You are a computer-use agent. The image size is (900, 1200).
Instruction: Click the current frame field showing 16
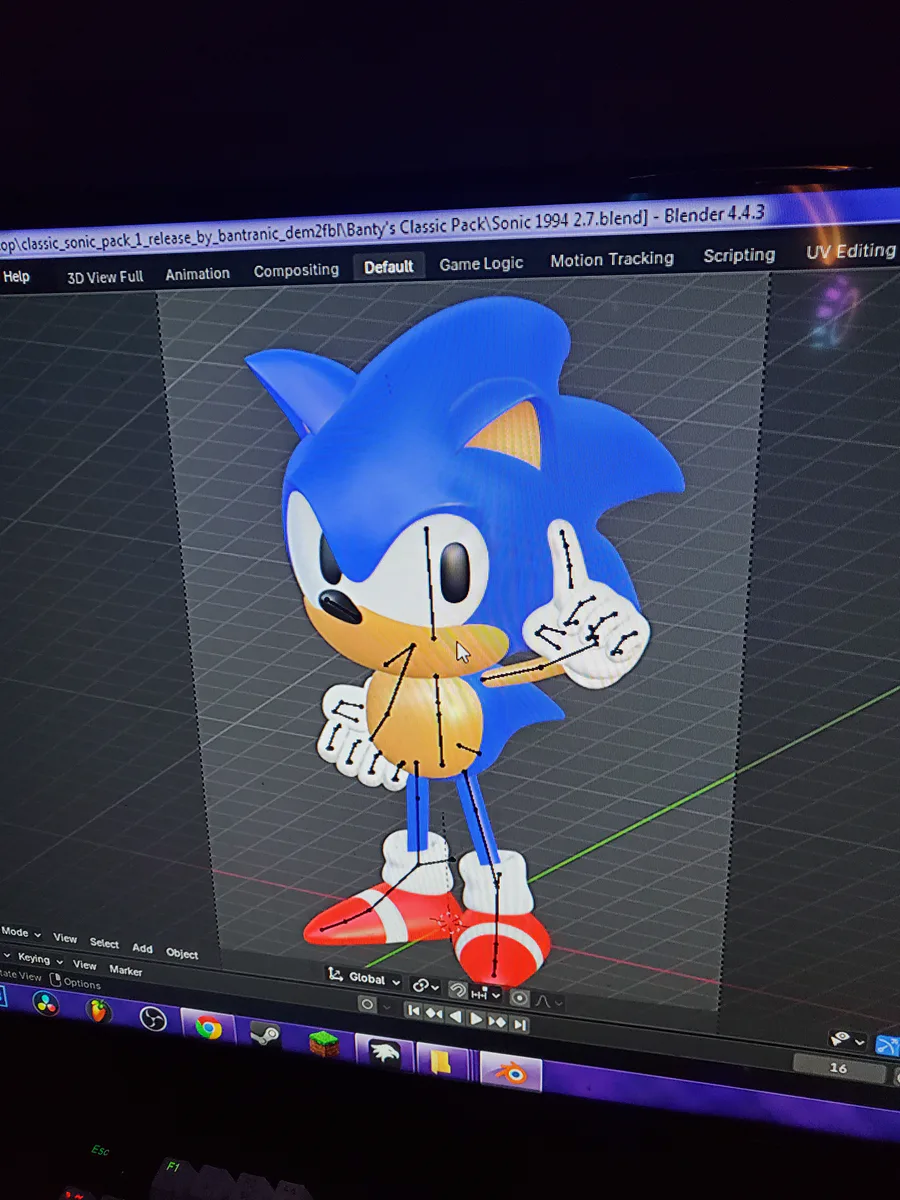pos(838,1067)
